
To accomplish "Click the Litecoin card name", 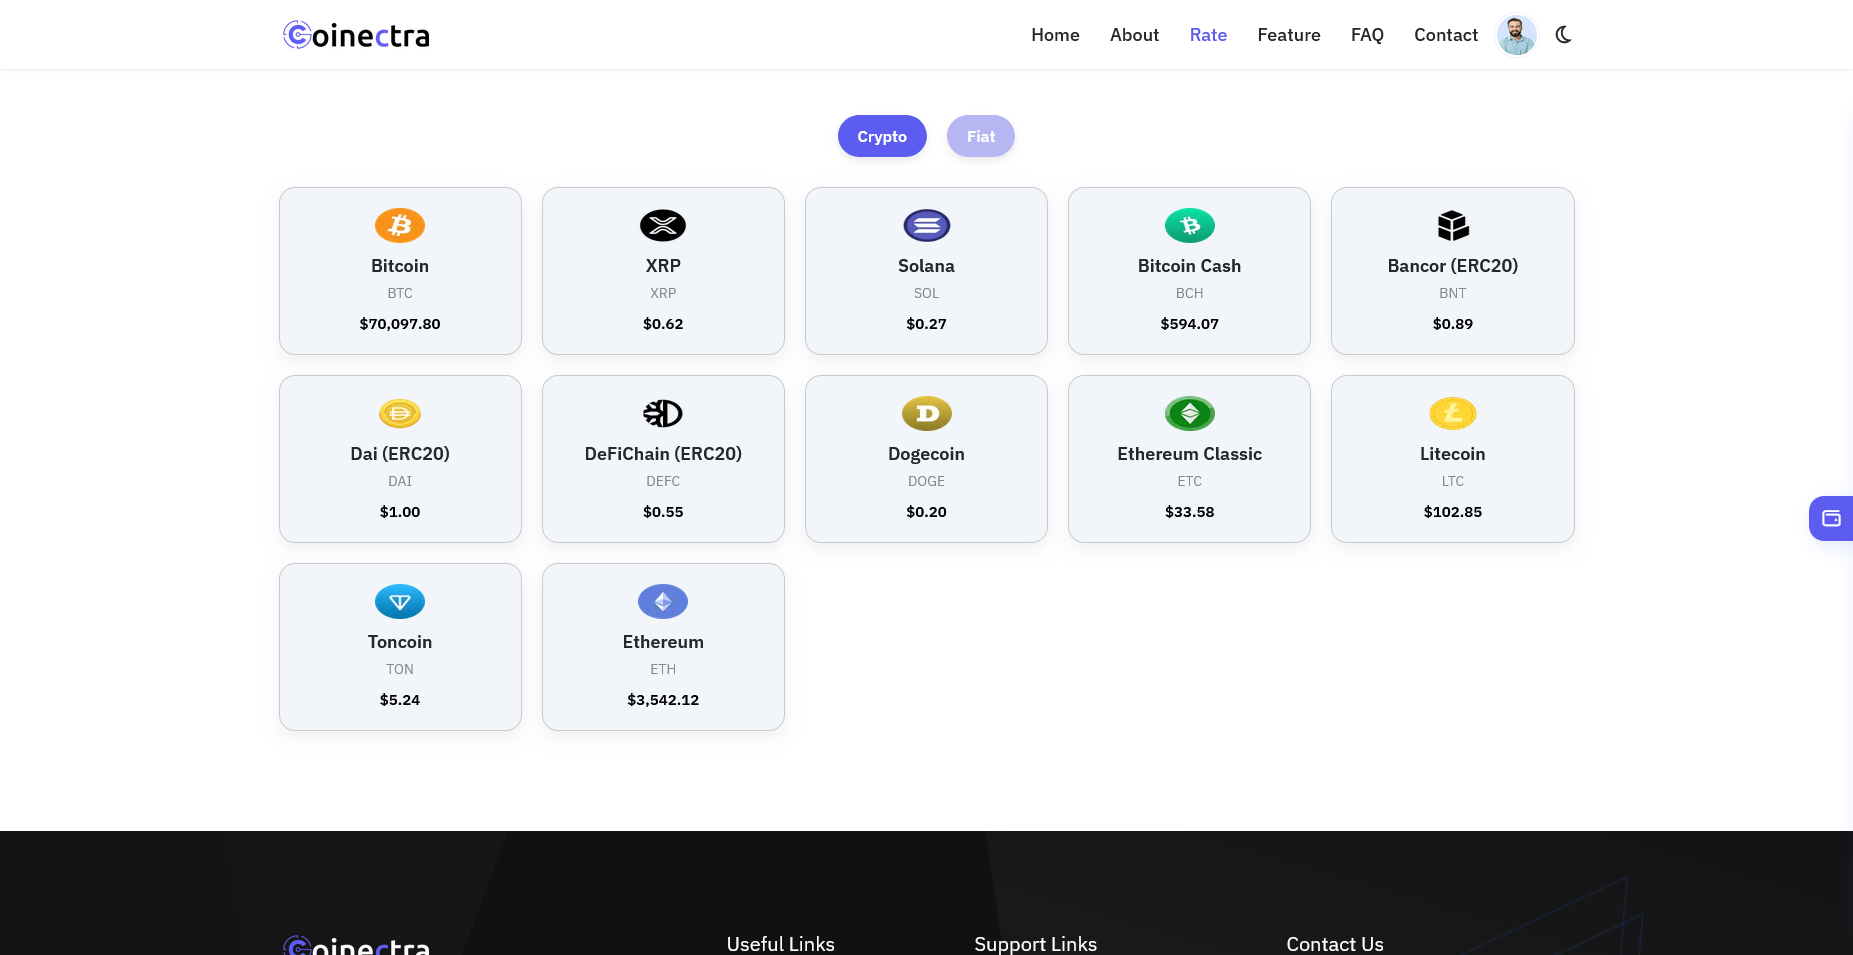I will (x=1453, y=454).
